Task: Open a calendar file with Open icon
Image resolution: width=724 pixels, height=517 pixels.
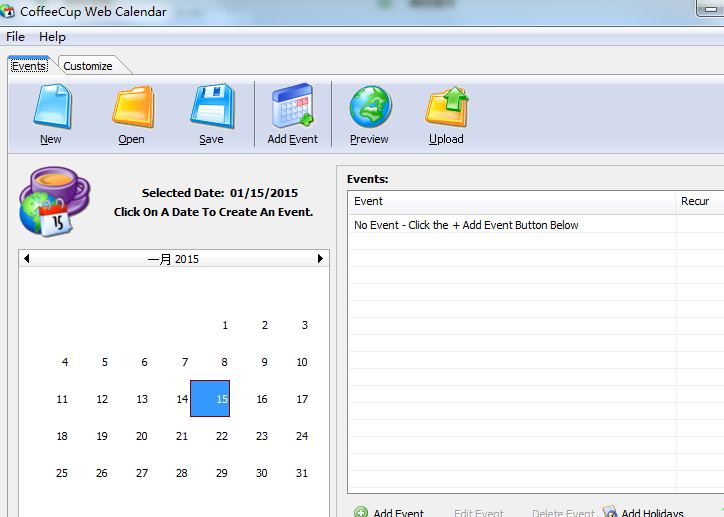Action: coord(133,107)
